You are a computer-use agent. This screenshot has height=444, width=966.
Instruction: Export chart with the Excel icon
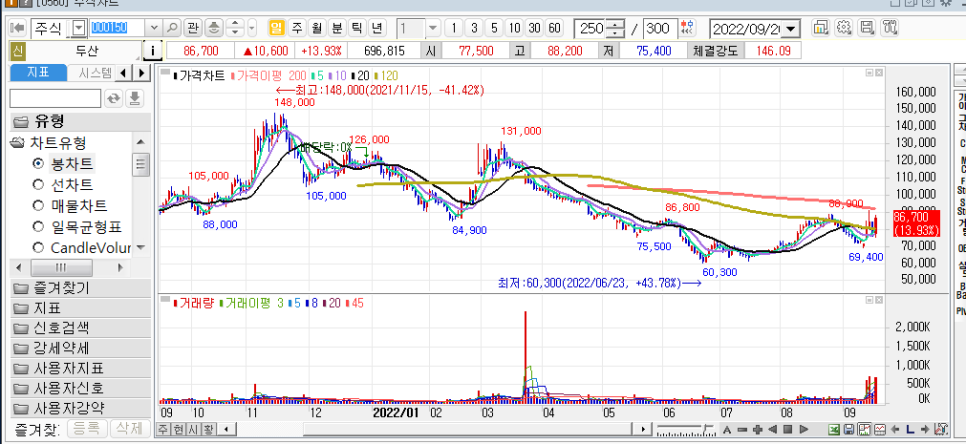point(834,429)
